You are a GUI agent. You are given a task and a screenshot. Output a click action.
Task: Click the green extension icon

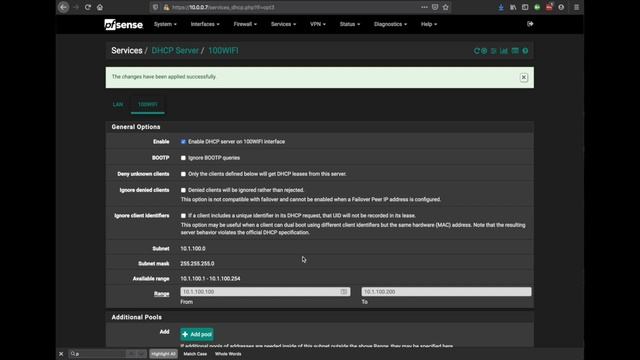537,7
